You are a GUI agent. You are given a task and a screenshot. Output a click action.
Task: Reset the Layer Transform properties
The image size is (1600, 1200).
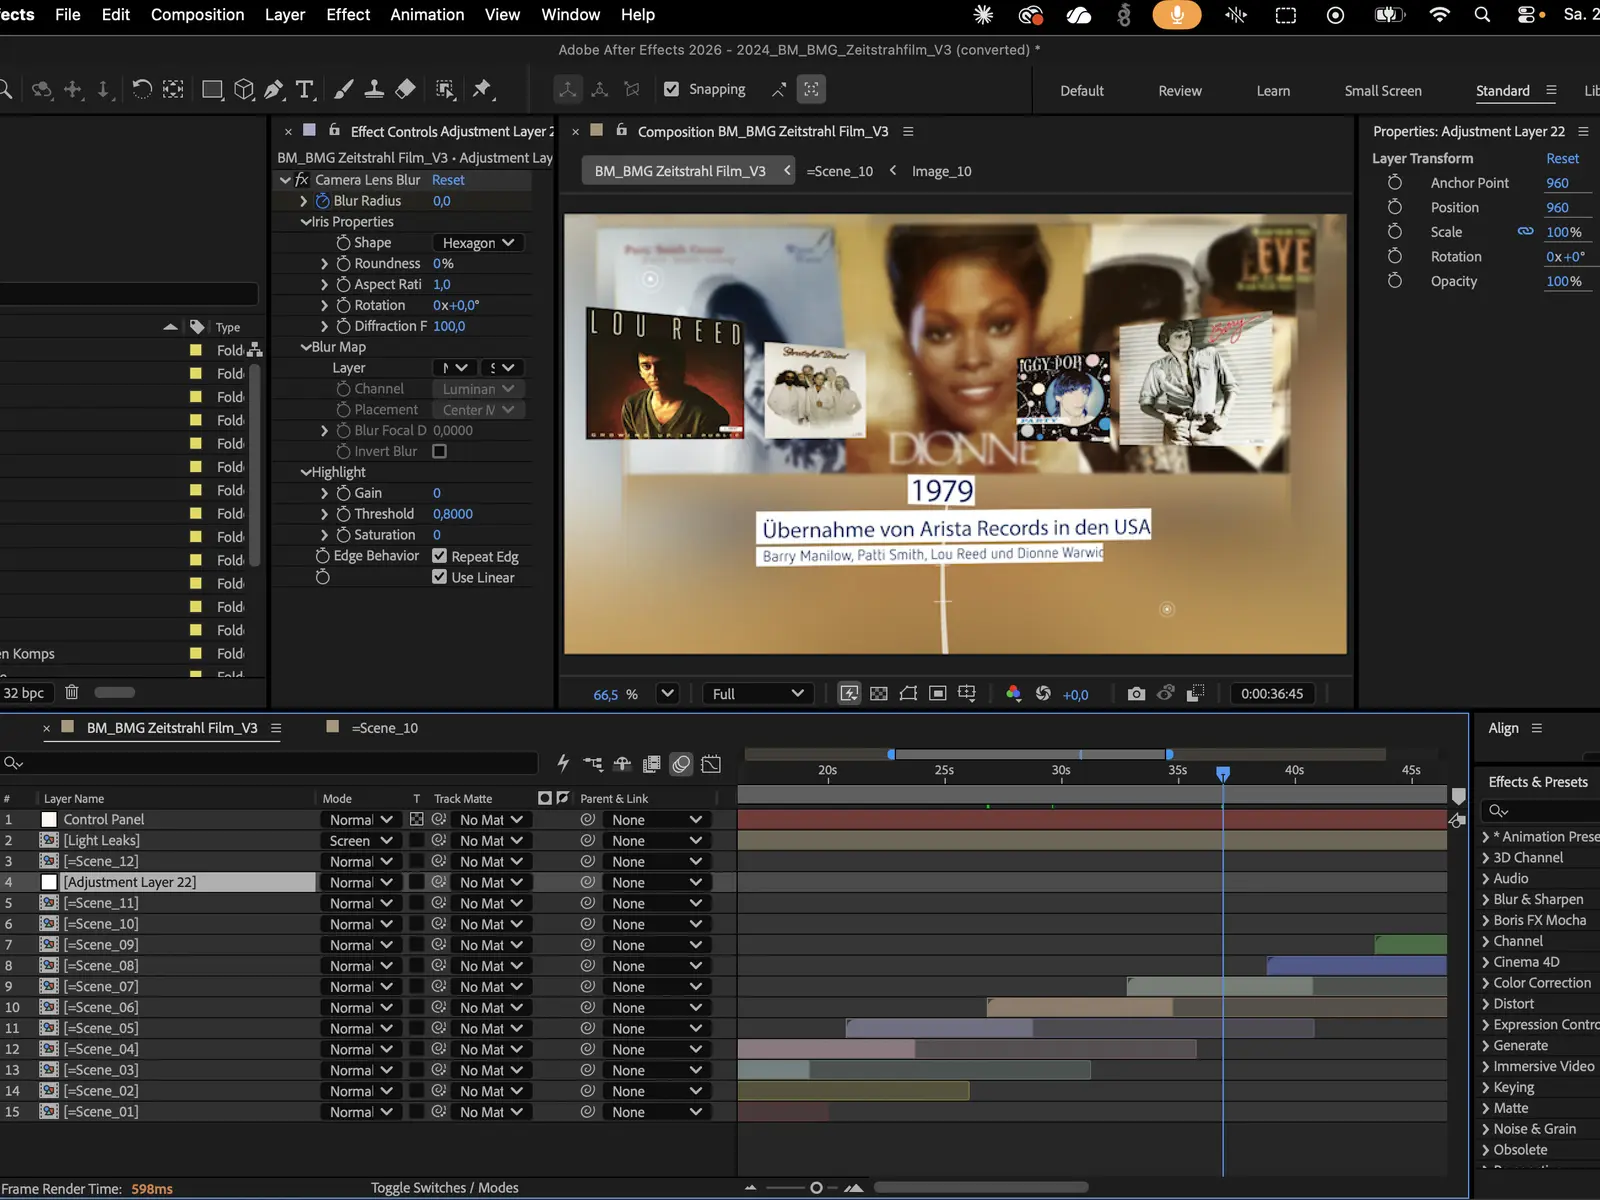[x=1562, y=159]
